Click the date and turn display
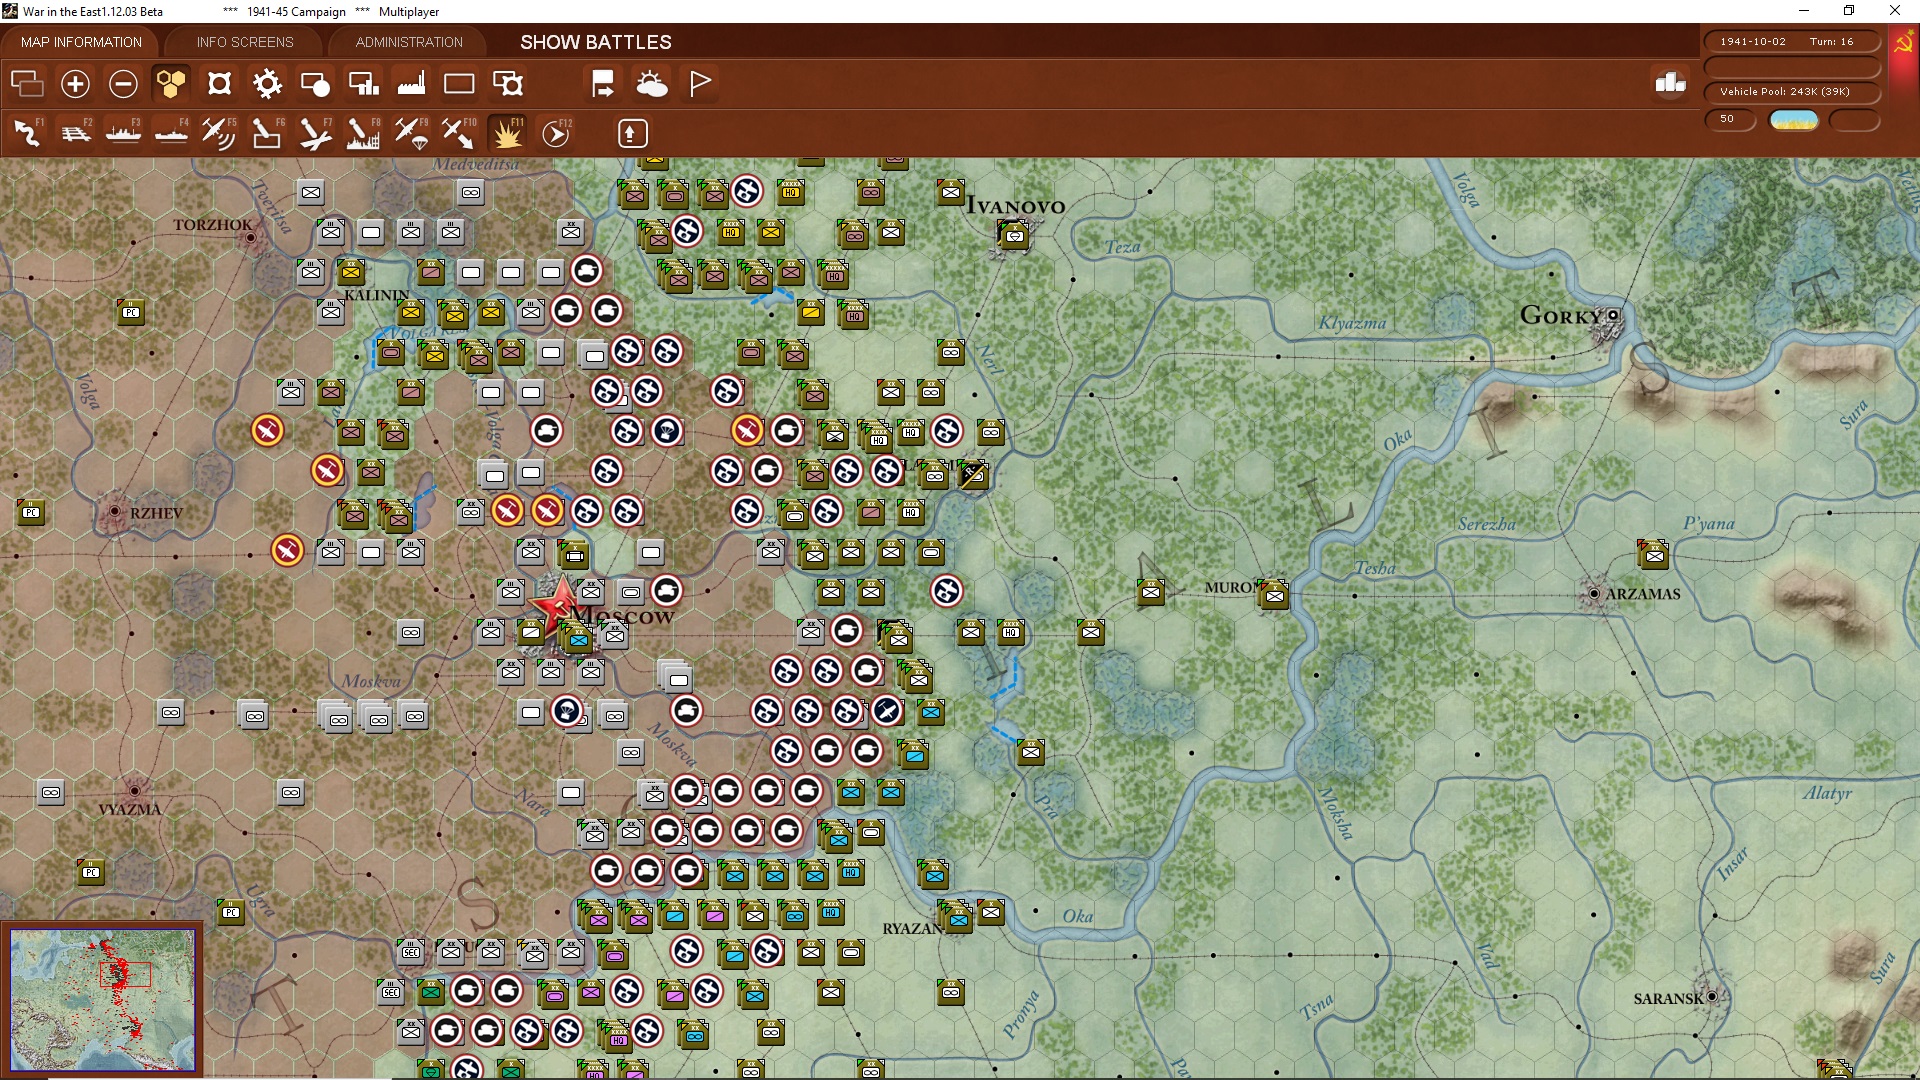Image resolution: width=1920 pixels, height=1080 pixels. tap(1792, 42)
